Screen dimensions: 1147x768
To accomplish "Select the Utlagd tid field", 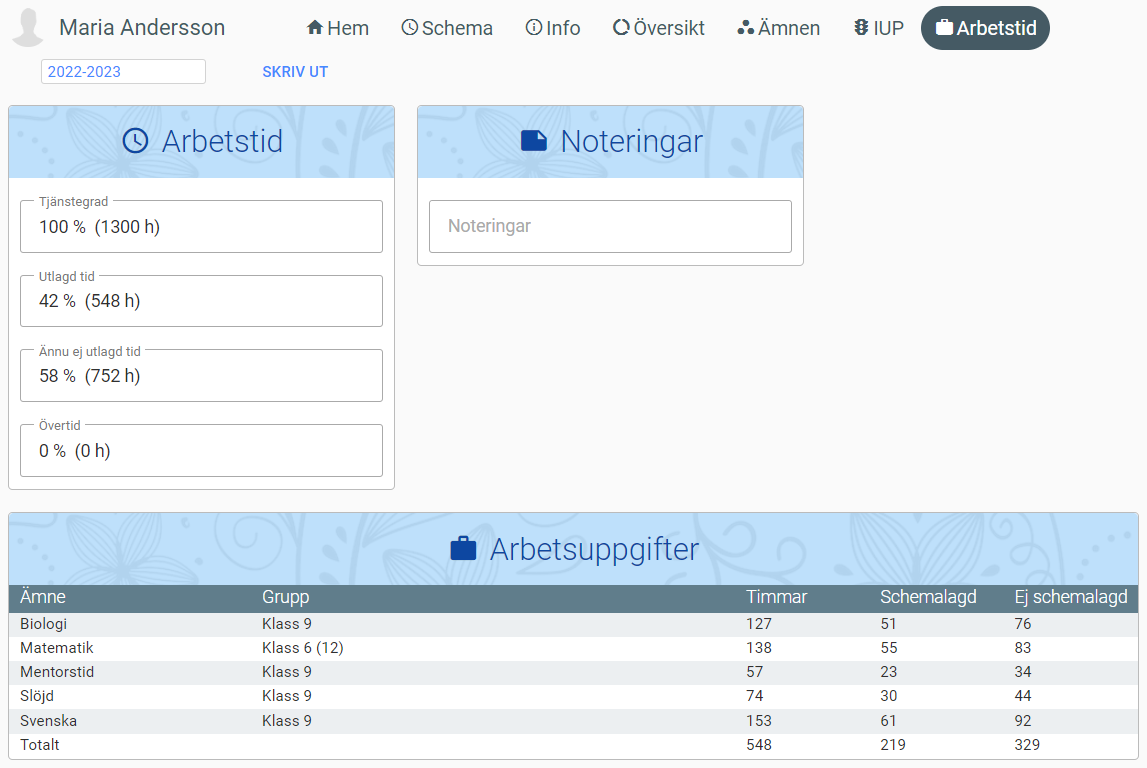I will [201, 301].
